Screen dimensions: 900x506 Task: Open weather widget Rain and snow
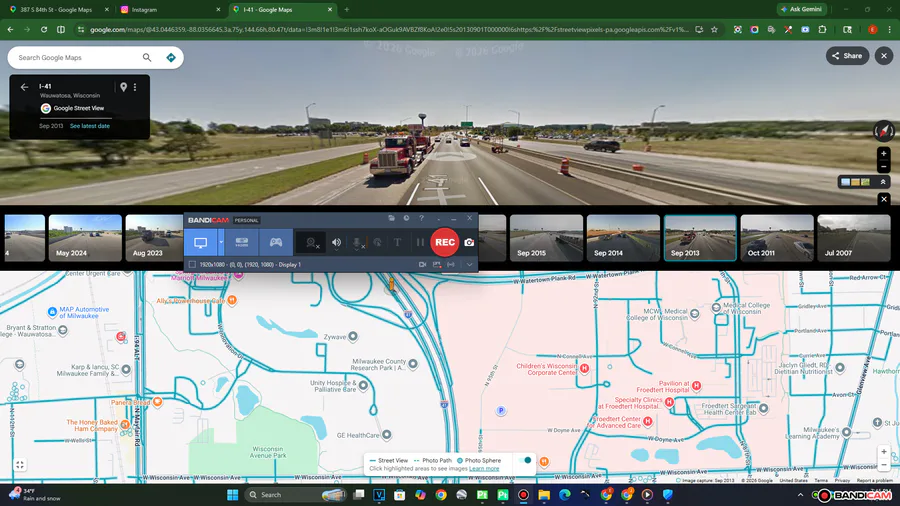click(x=34, y=495)
